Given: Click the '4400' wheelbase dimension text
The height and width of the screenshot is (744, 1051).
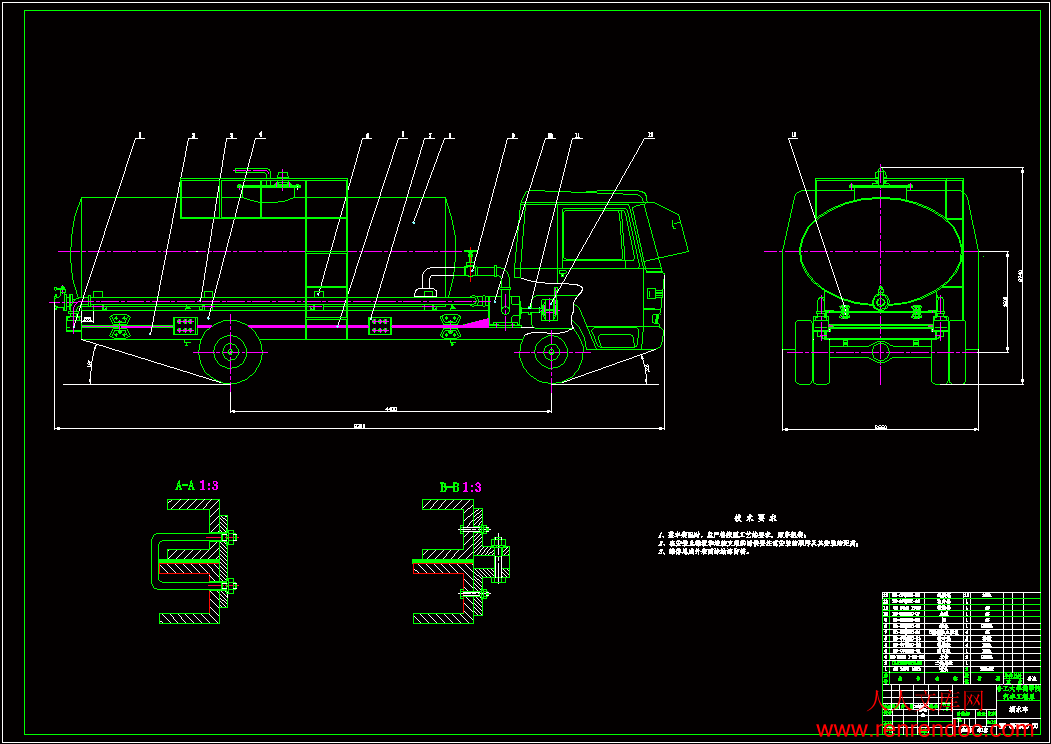Looking at the screenshot, I should point(391,409).
